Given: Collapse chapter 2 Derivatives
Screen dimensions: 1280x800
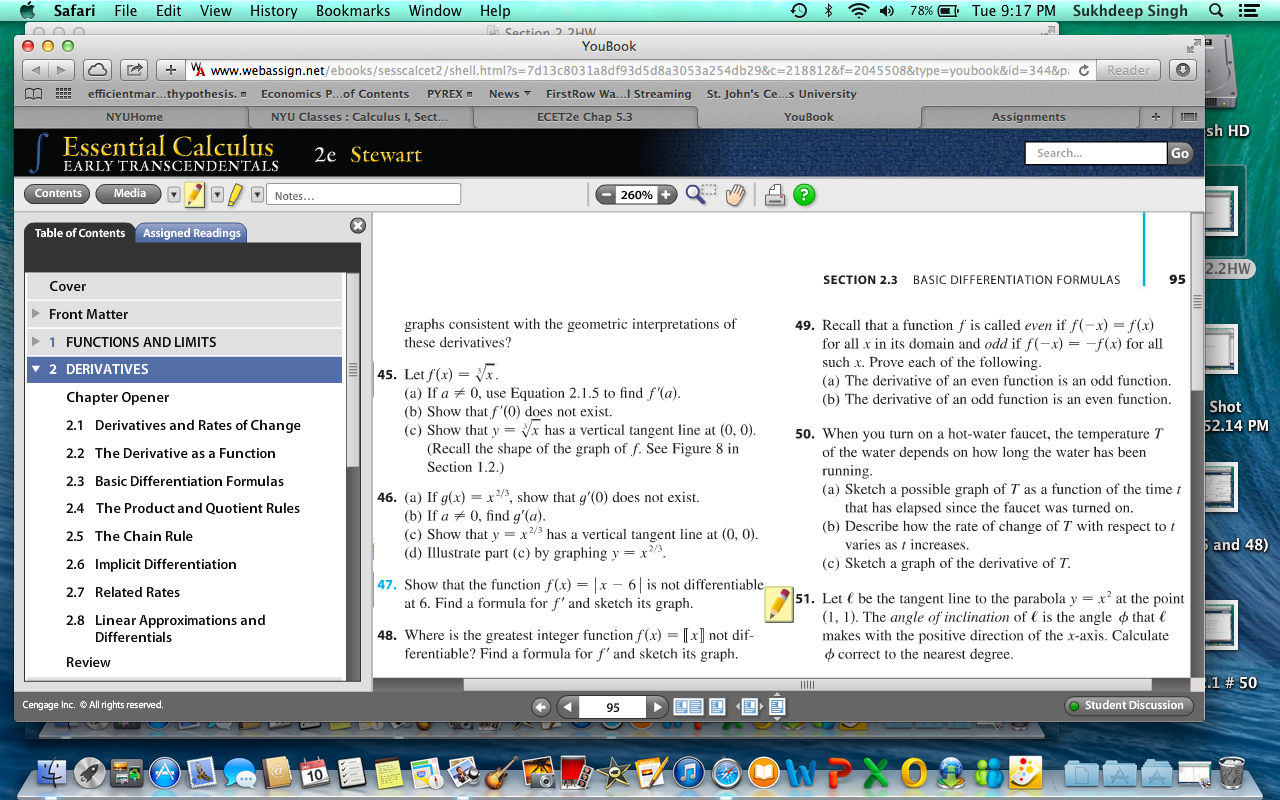Looking at the screenshot, I should pos(37,369).
